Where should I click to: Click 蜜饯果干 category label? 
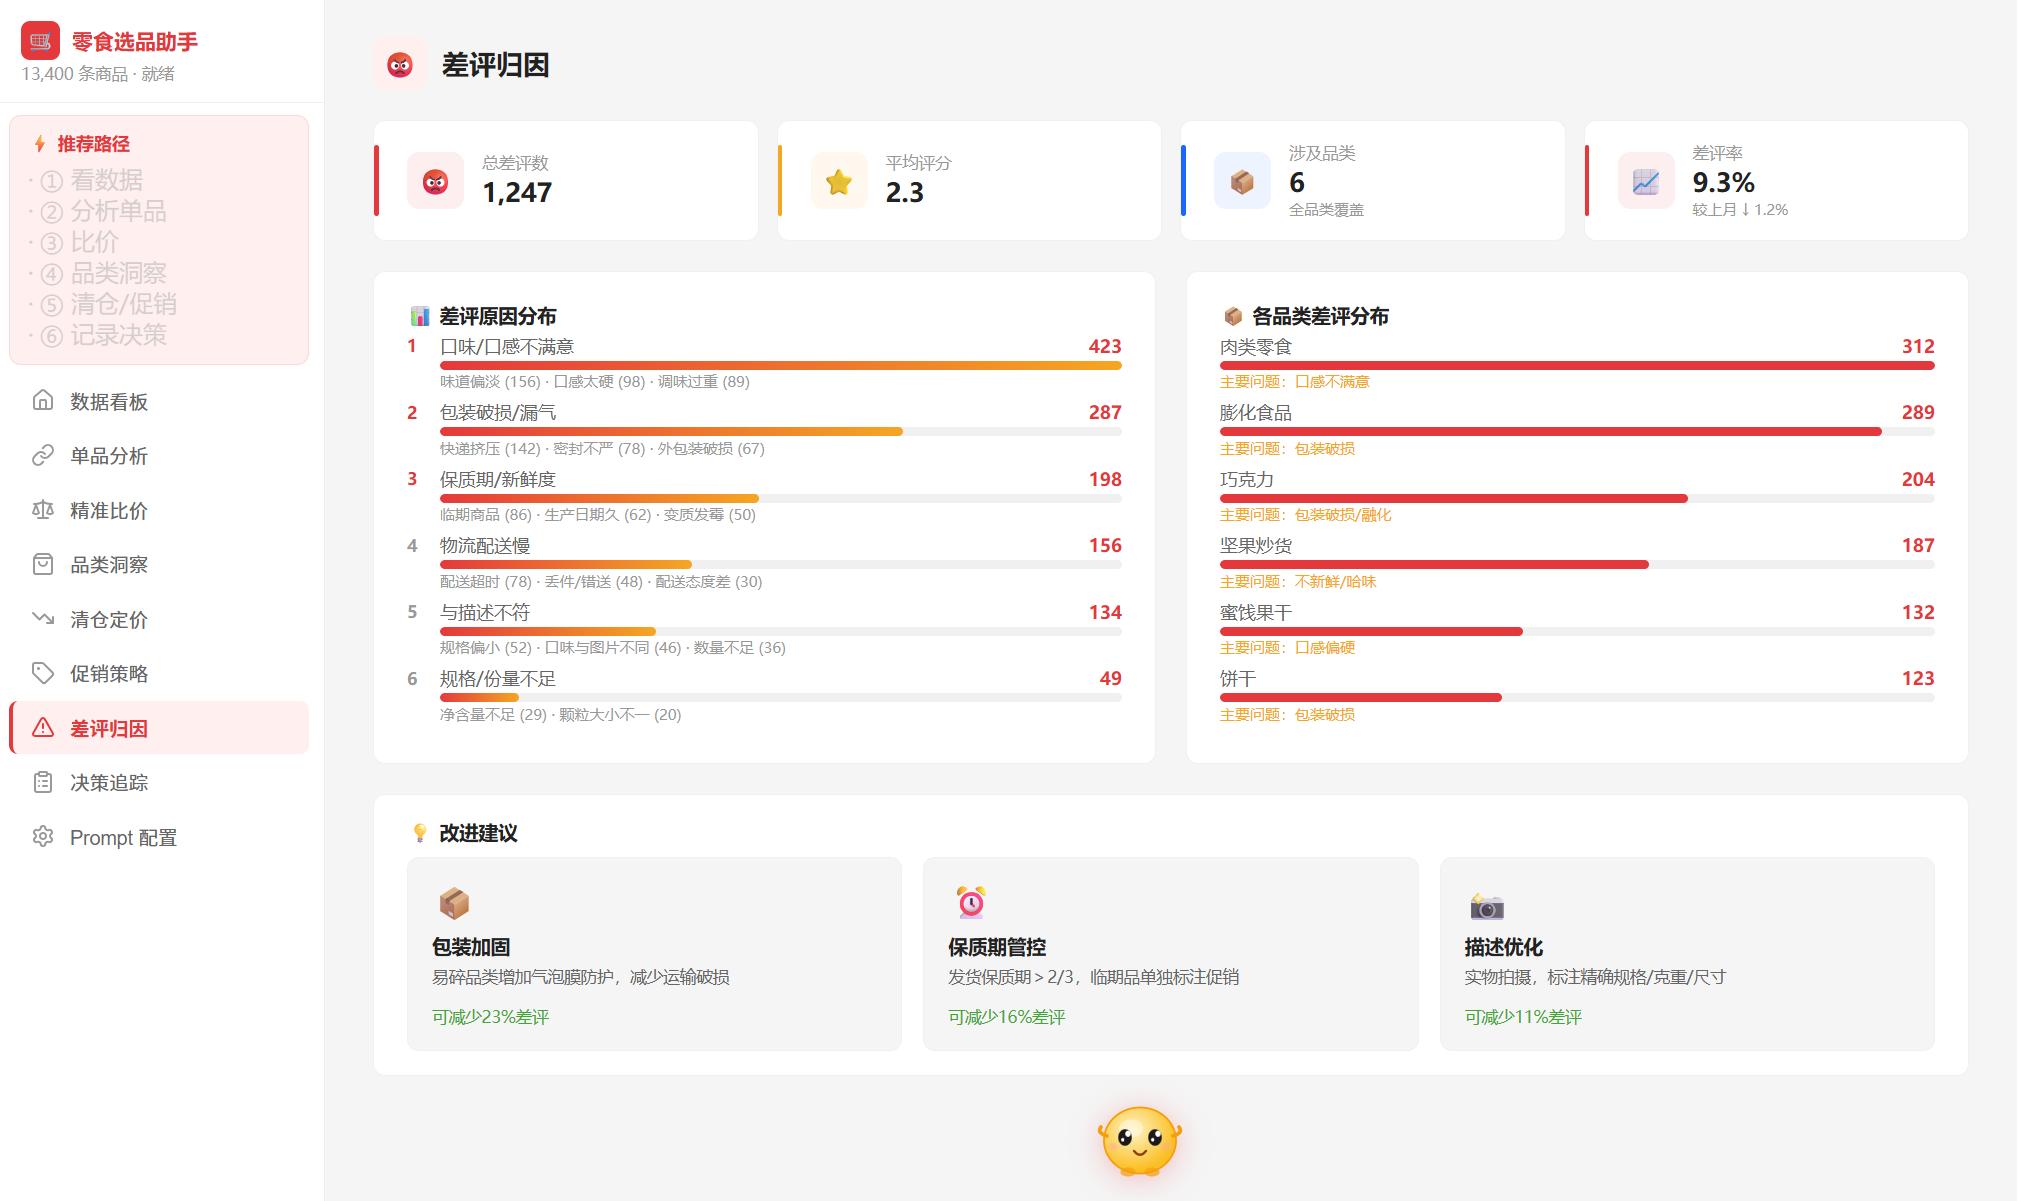point(1256,612)
